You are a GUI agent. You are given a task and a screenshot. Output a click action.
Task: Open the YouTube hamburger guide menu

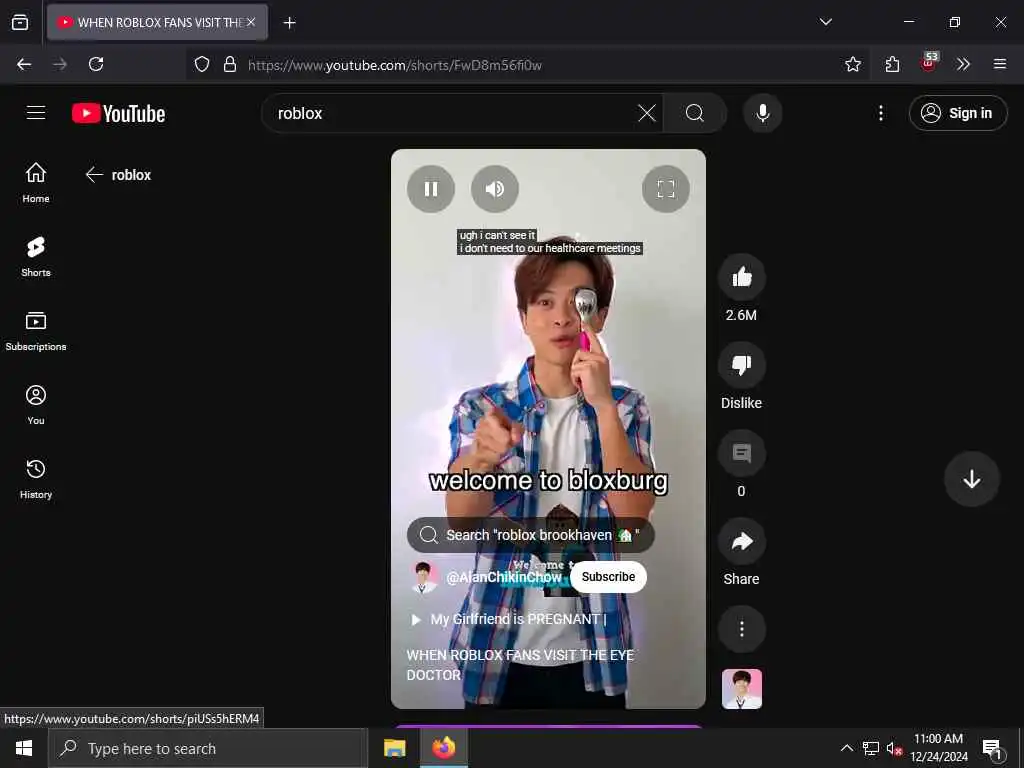coord(36,113)
